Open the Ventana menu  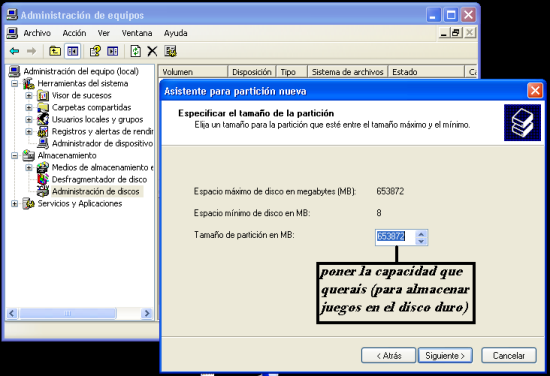137,33
